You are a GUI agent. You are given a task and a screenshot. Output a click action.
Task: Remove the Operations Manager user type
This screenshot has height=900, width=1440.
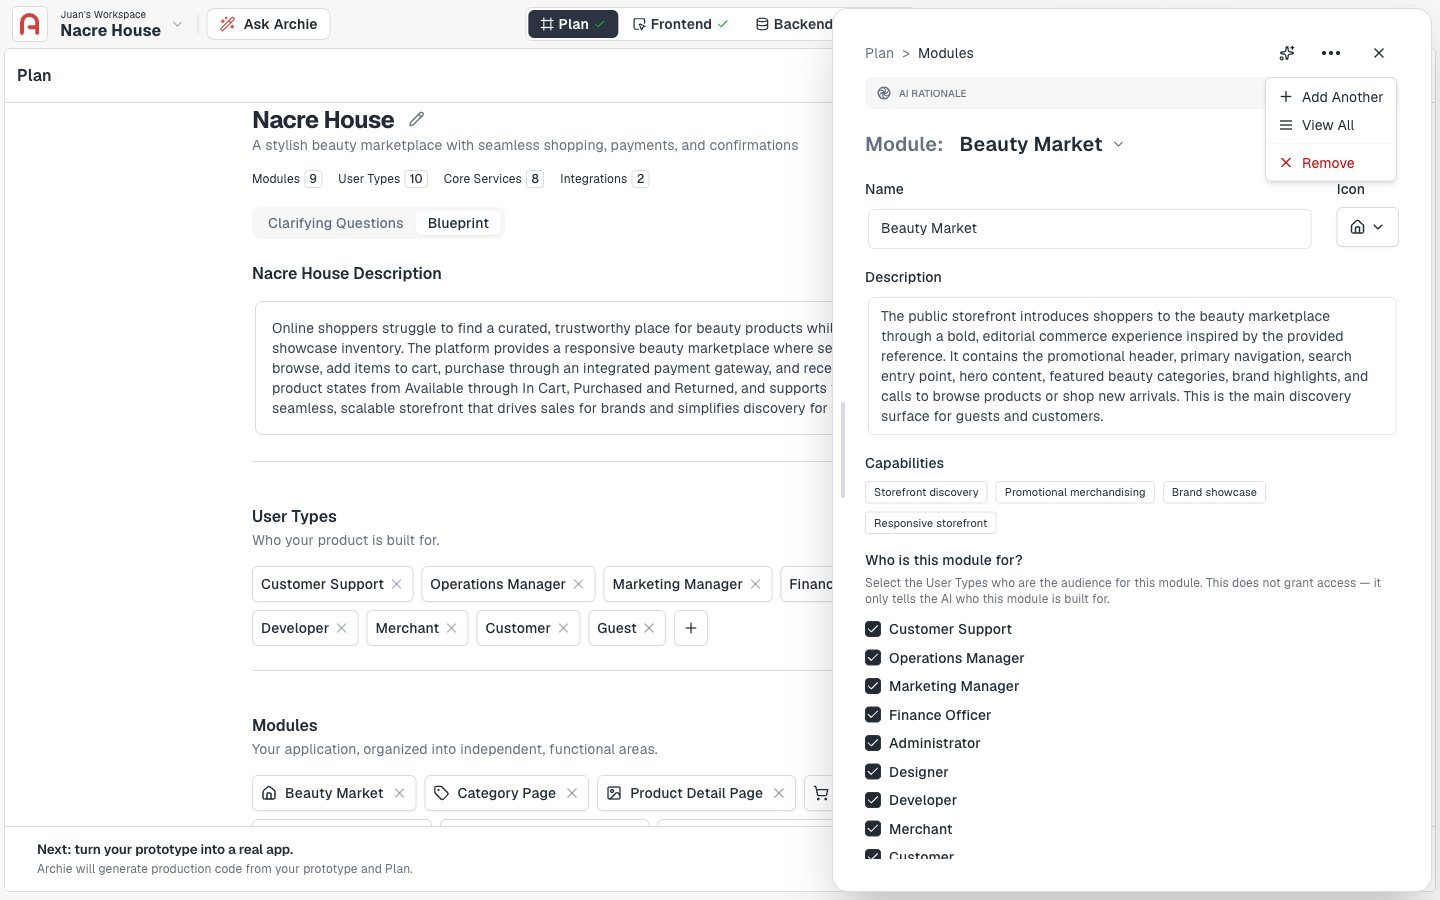(x=579, y=584)
